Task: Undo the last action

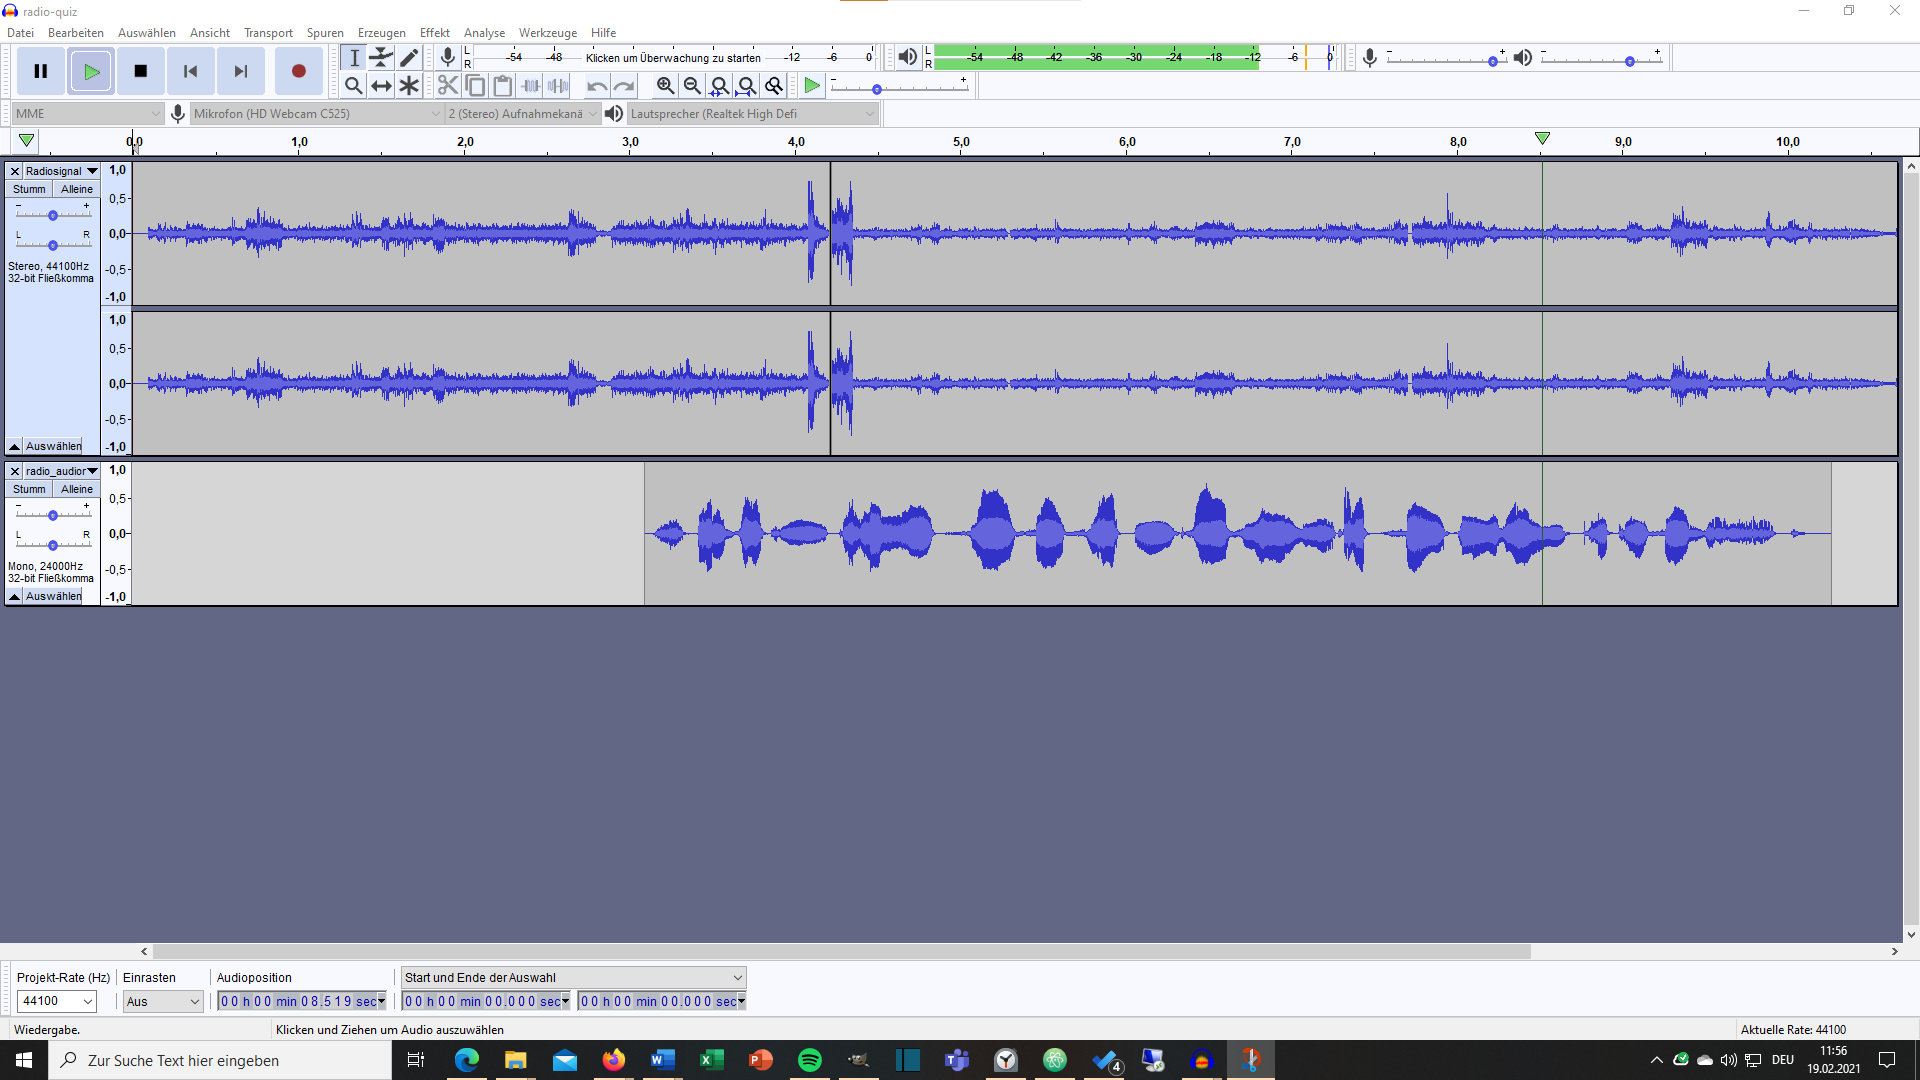Action: click(x=597, y=86)
